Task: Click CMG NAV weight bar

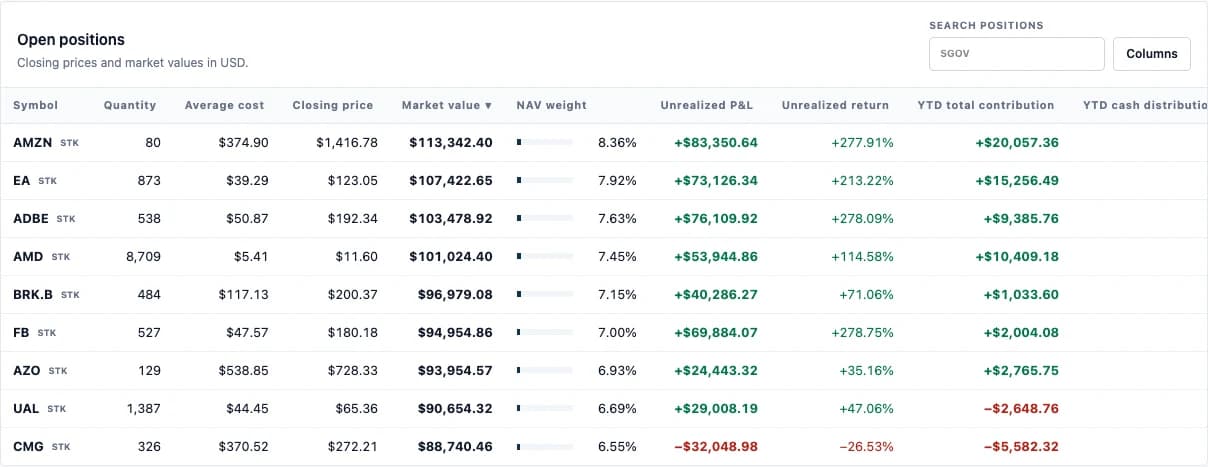Action: coord(545,447)
